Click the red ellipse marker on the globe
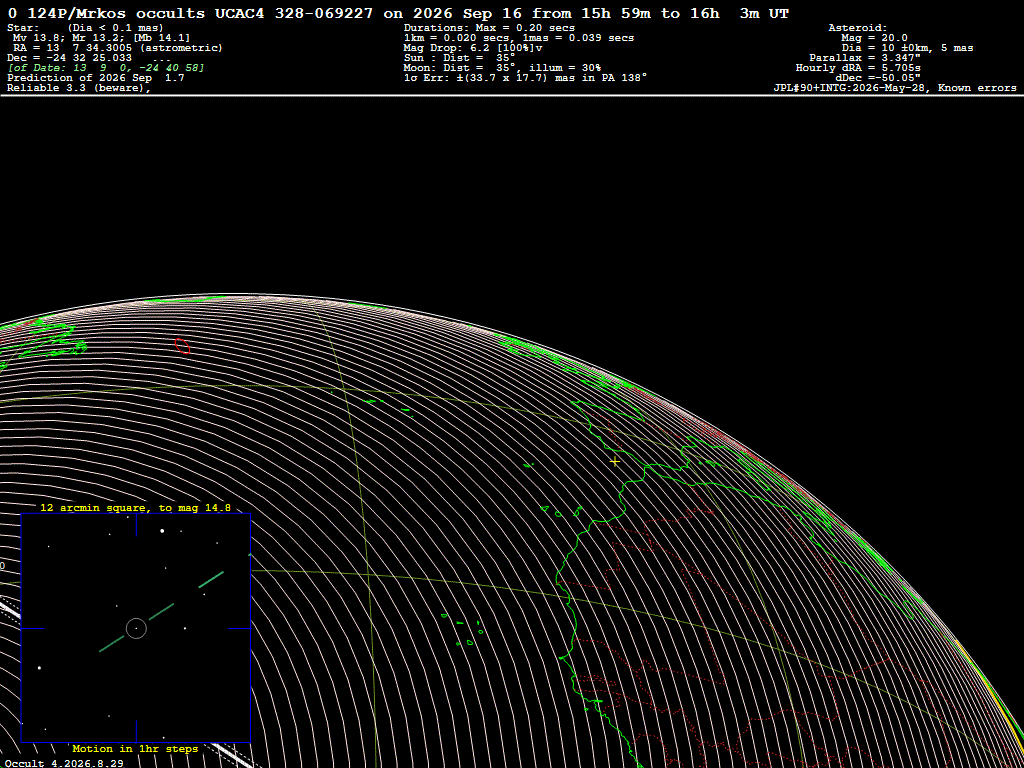 [183, 346]
